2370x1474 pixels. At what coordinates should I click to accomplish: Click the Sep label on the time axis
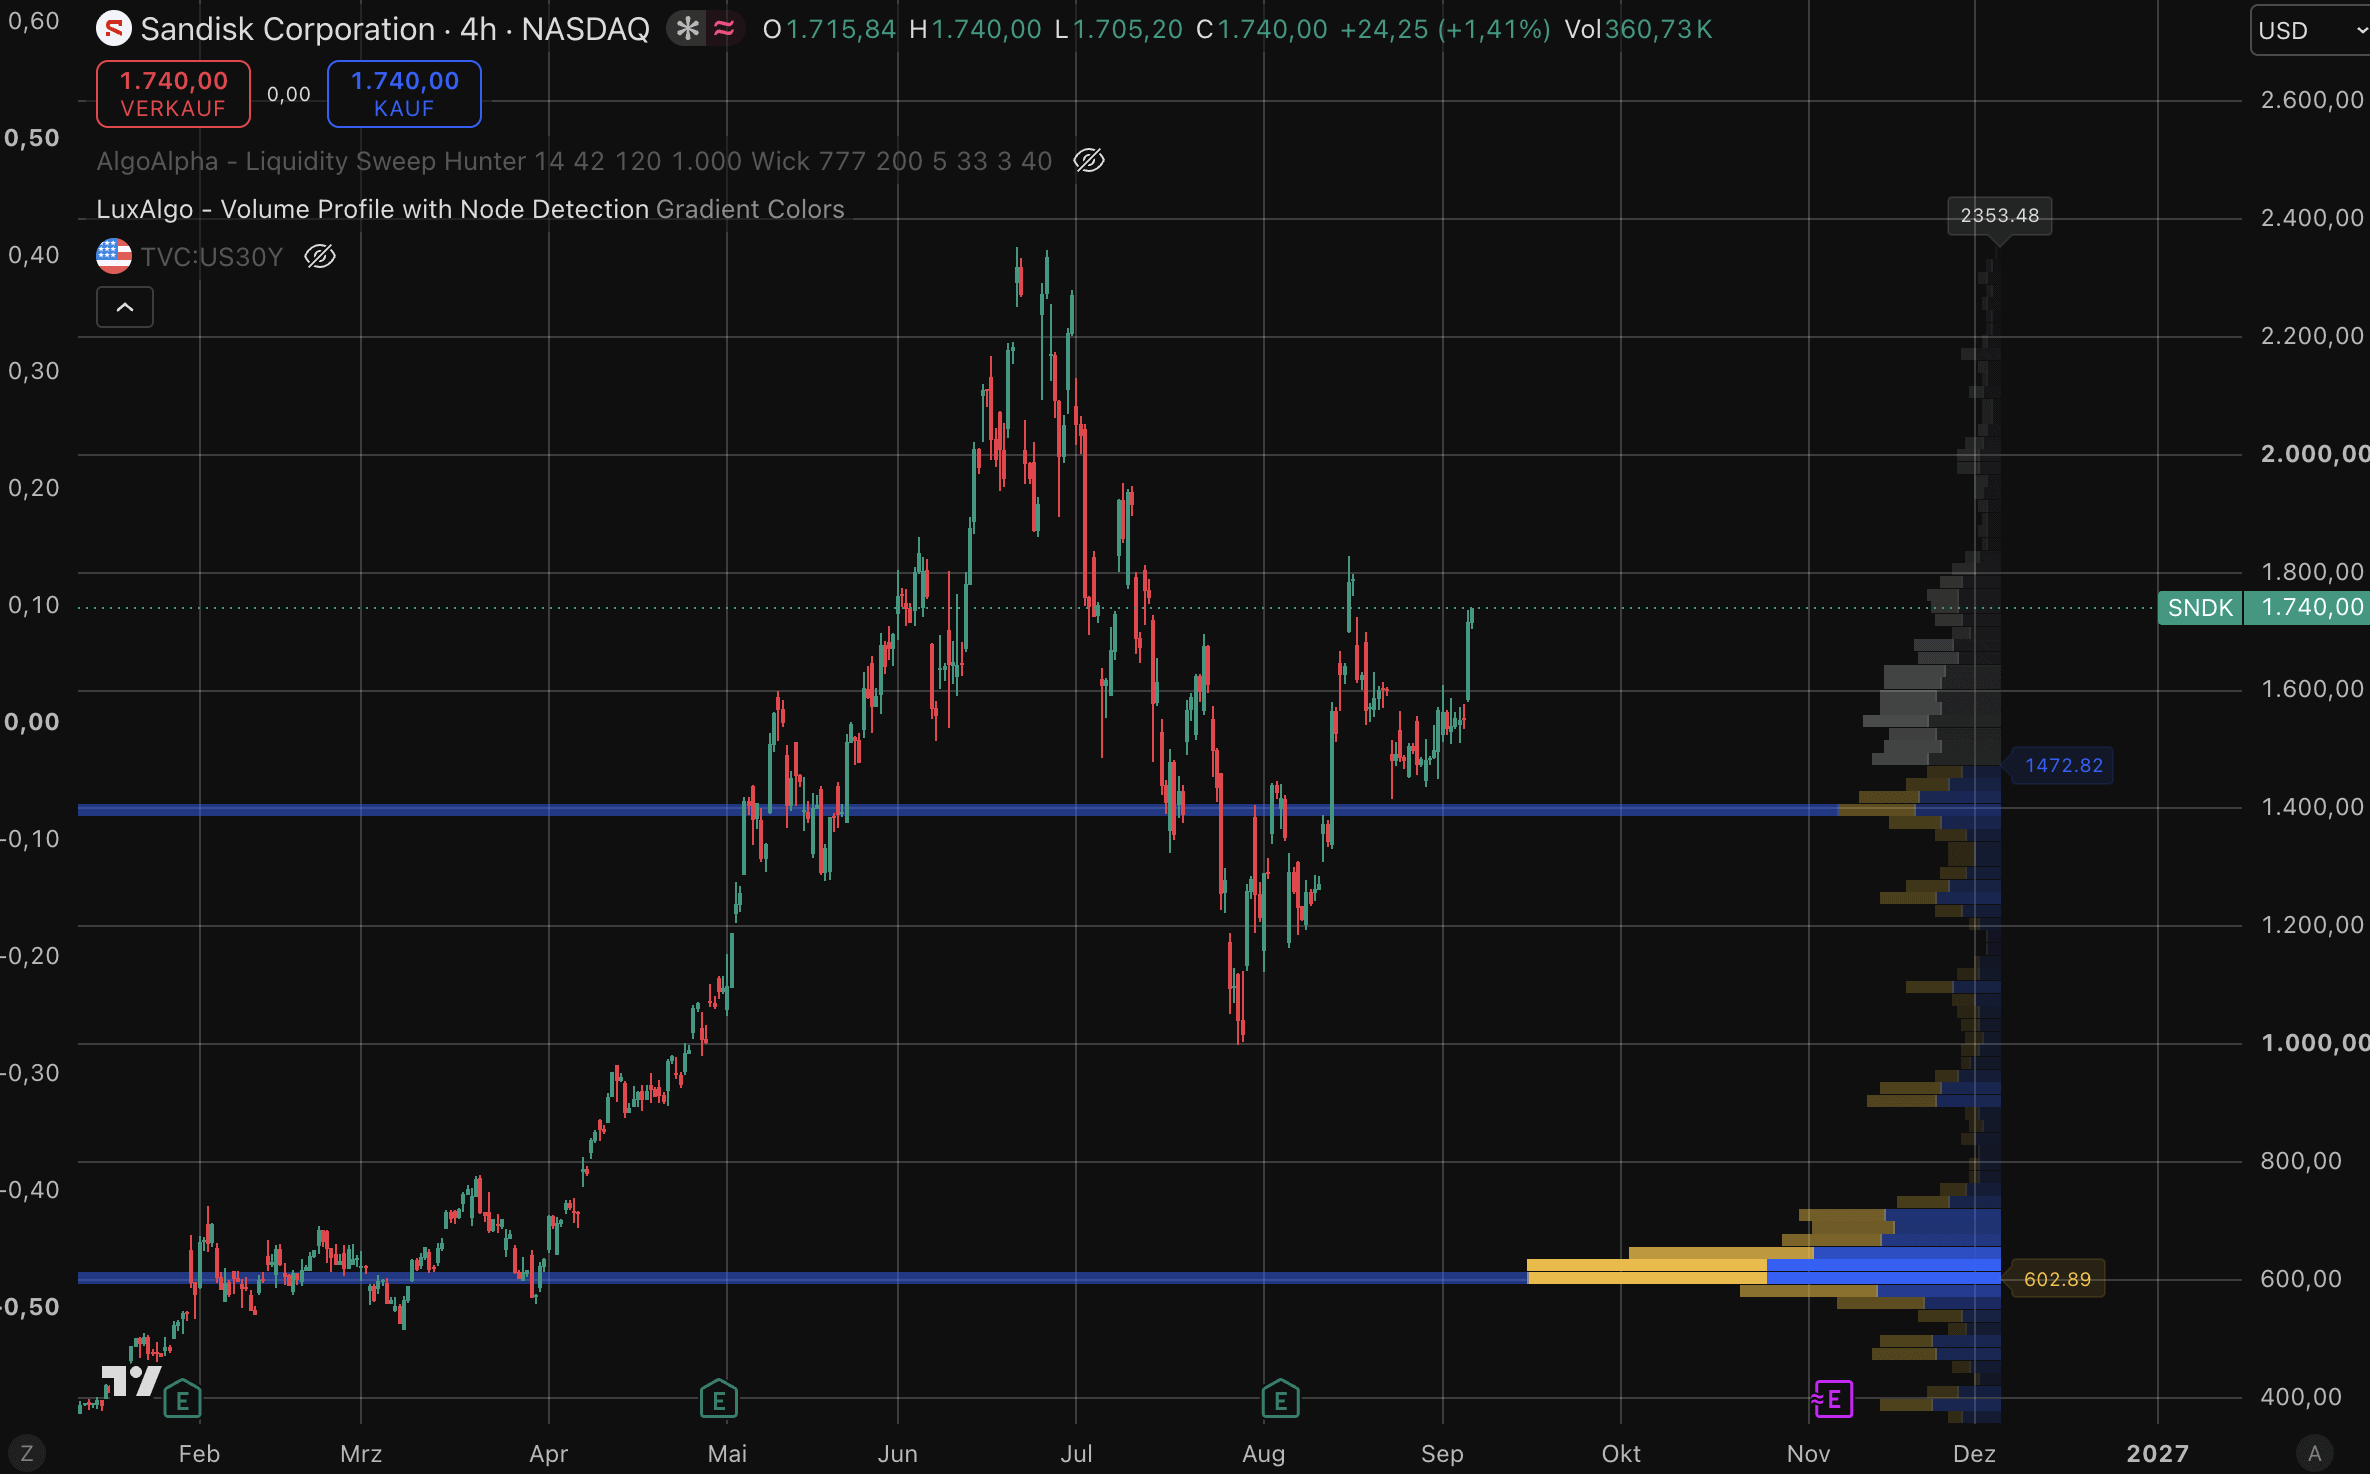tap(1442, 1453)
